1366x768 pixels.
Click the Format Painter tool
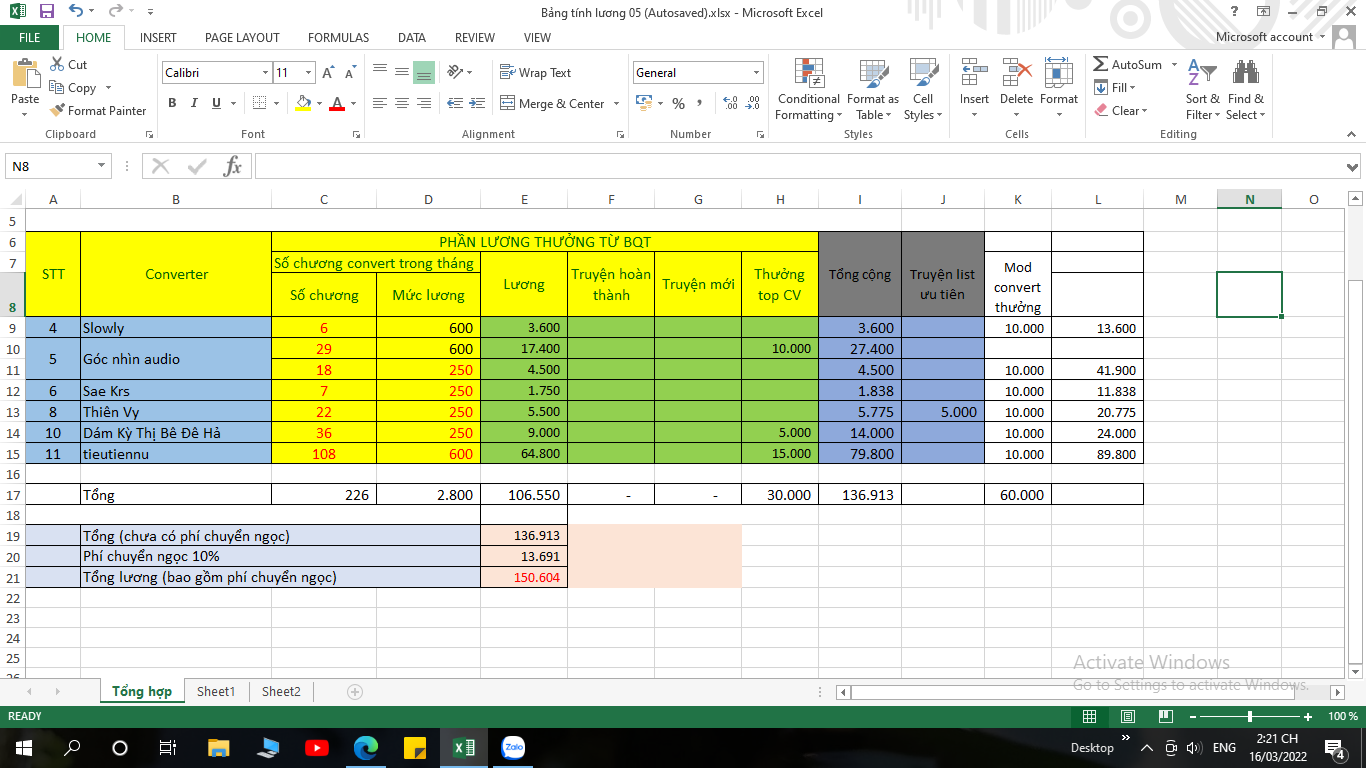pos(98,111)
